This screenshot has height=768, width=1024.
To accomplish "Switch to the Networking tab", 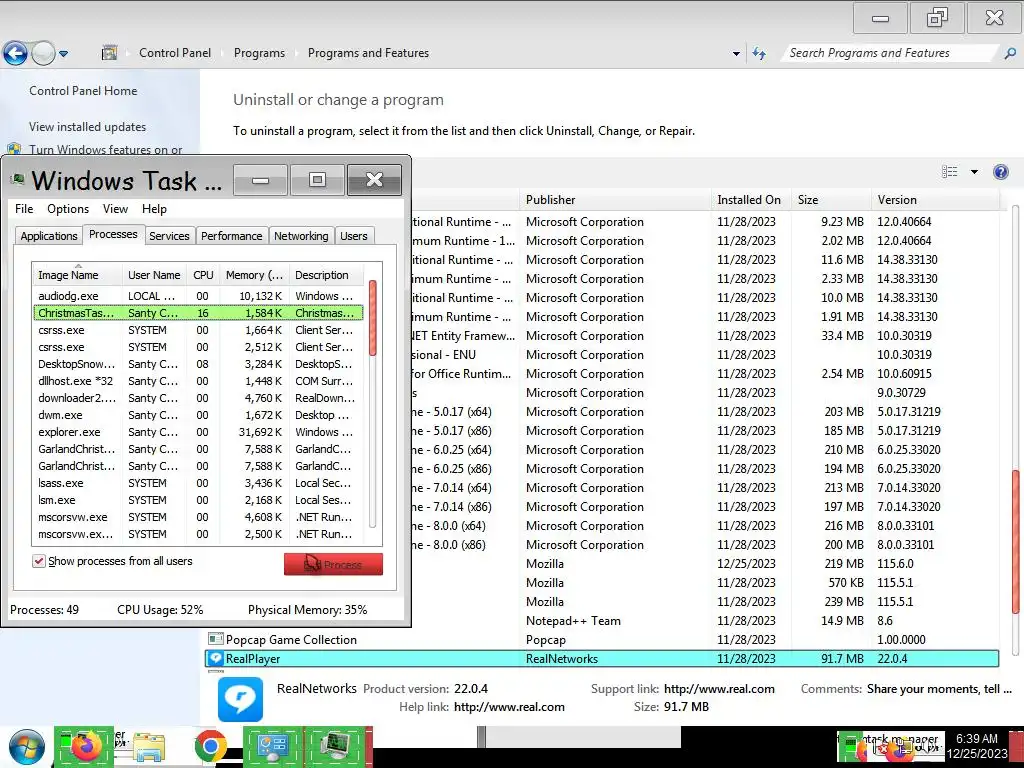I will [301, 236].
